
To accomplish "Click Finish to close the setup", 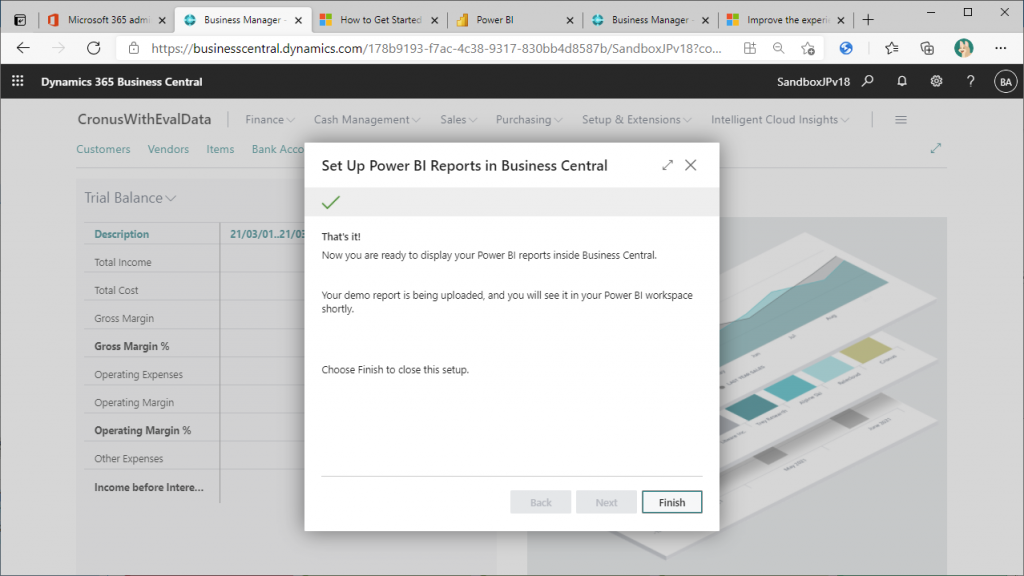I will (672, 502).
